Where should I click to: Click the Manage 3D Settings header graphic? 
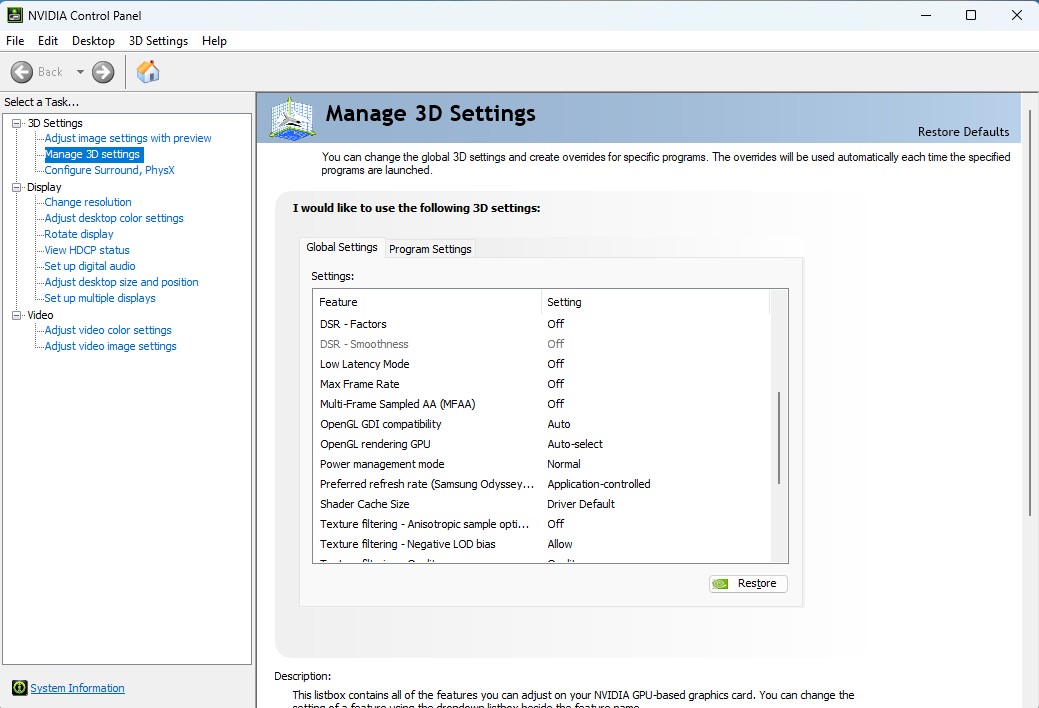point(292,119)
